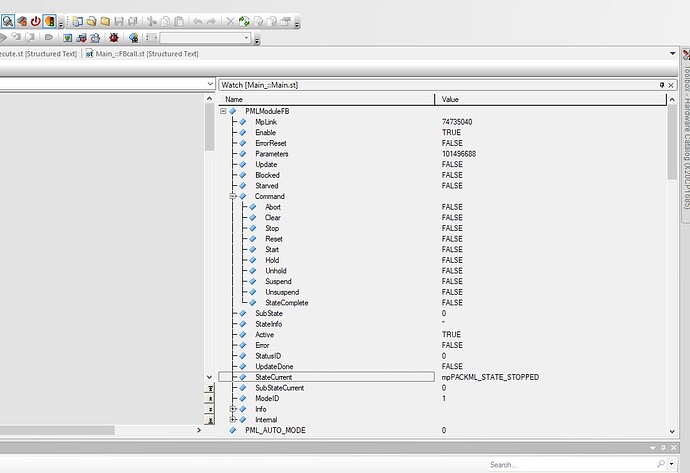The height and width of the screenshot is (473, 690).
Task: Pin the Watch window
Action: [662, 85]
